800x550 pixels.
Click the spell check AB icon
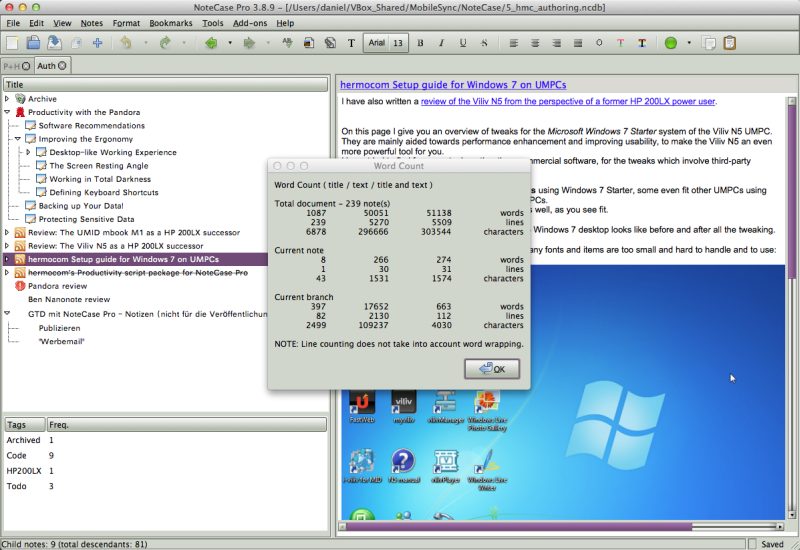pyautogui.click(x=288, y=43)
